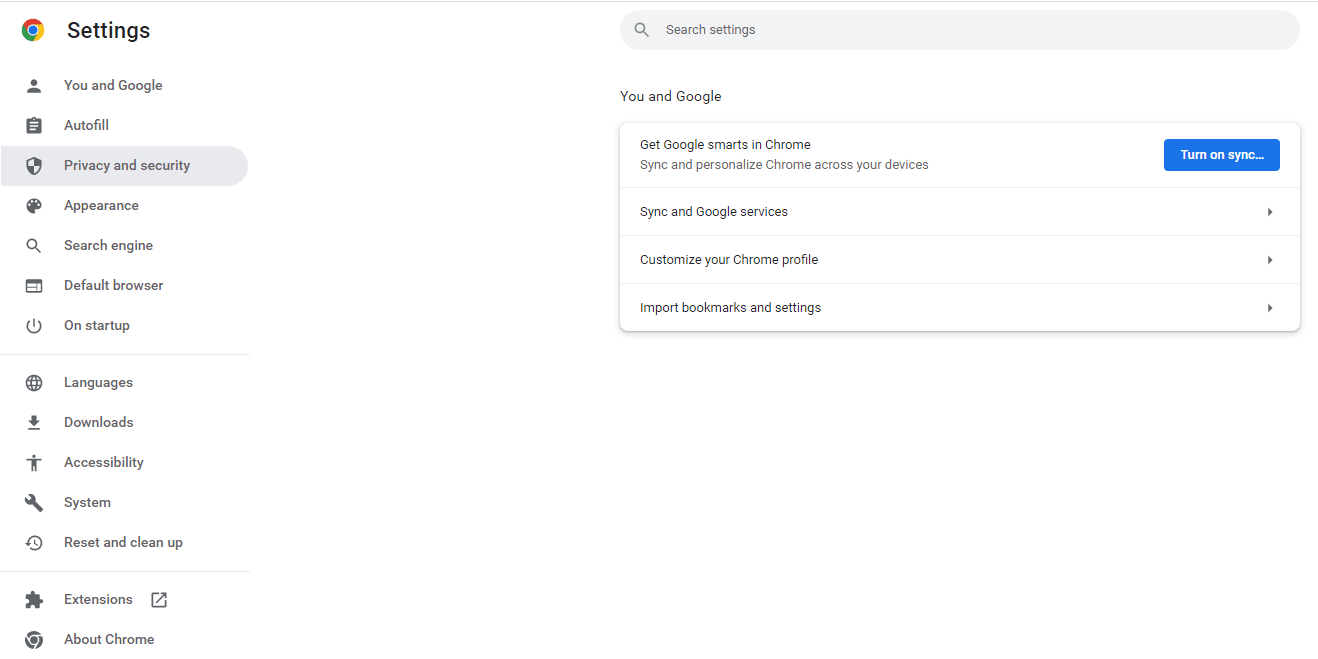The height and width of the screenshot is (659, 1318).
Task: Click the Autofill notepad icon
Action: 34,125
